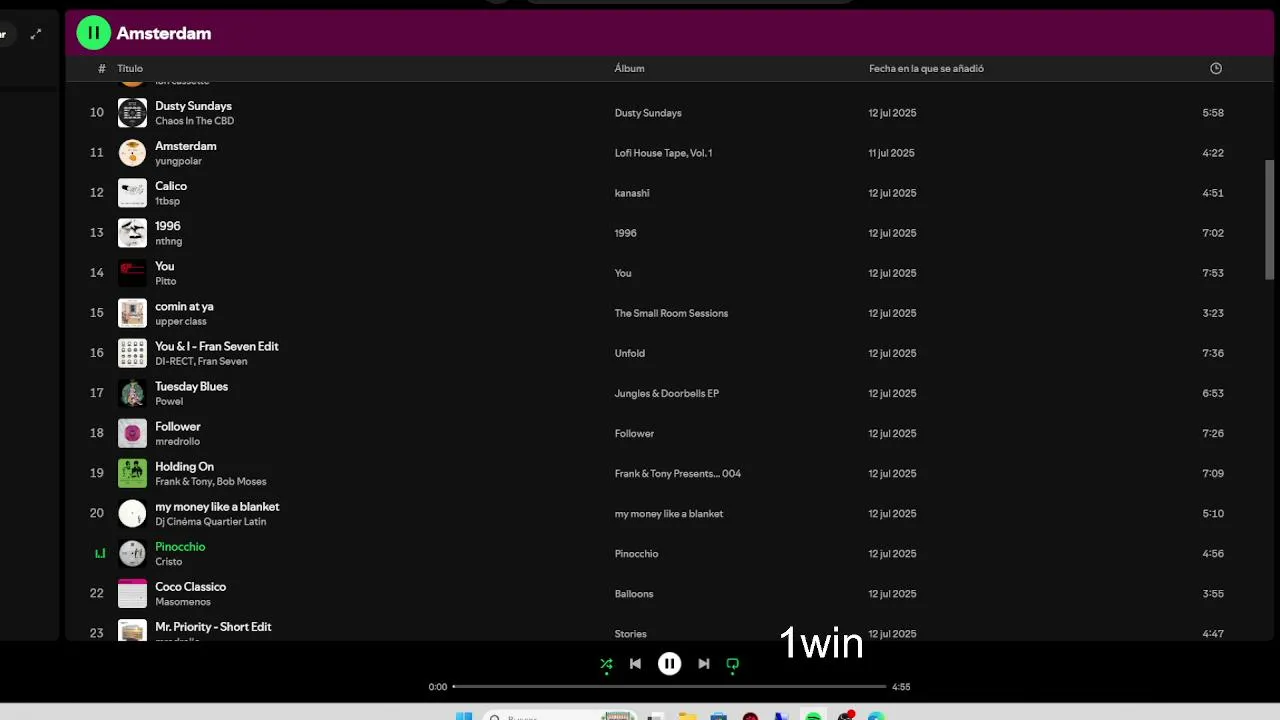Click the Tuesday Blues cover art
1280x720 pixels.
click(x=132, y=393)
